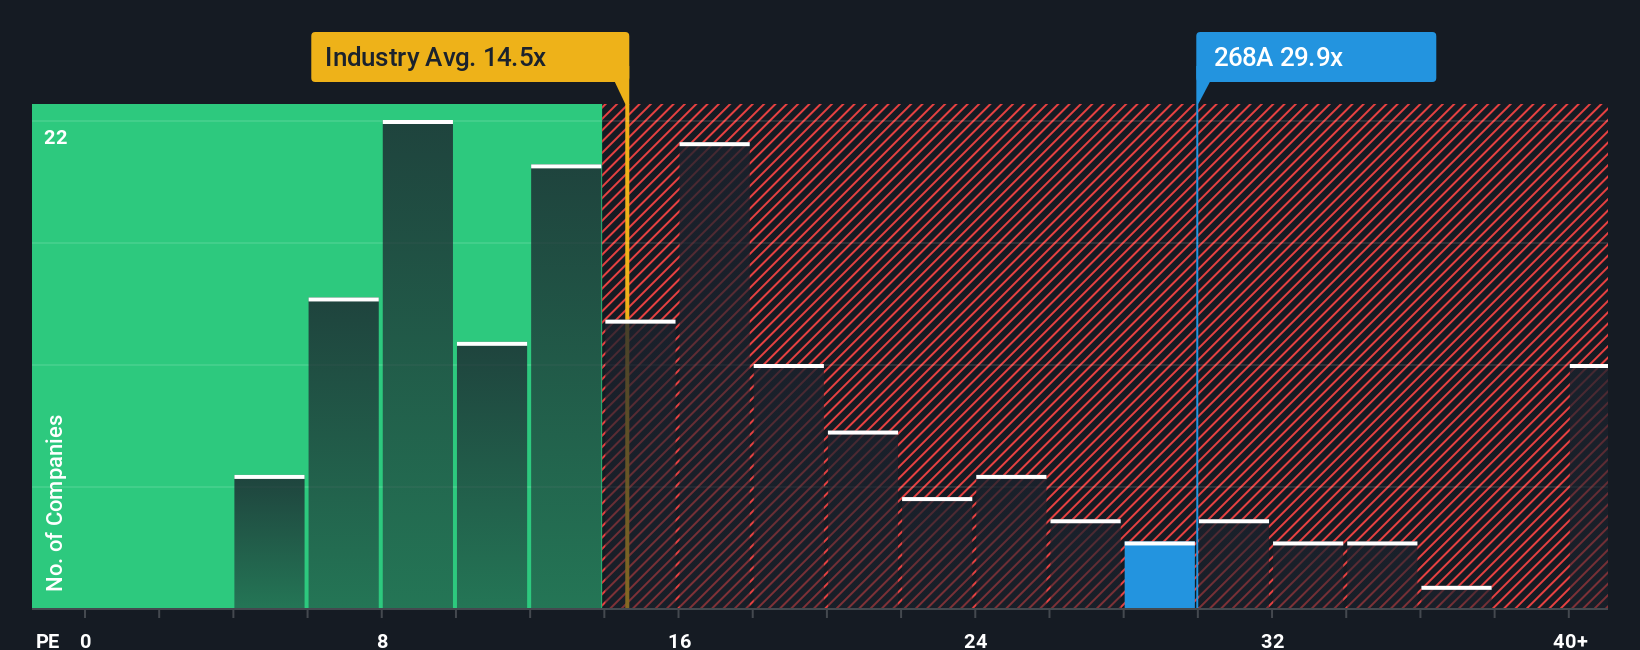Click the tallest bar at PE 8
Viewport: 1640px width, 650px height.
coord(418,364)
